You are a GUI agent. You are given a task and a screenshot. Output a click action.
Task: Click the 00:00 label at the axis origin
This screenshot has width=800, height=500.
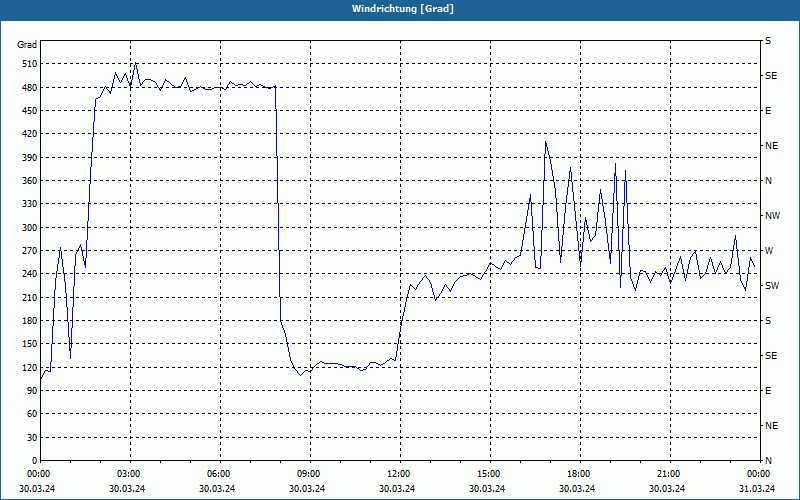tap(38, 474)
